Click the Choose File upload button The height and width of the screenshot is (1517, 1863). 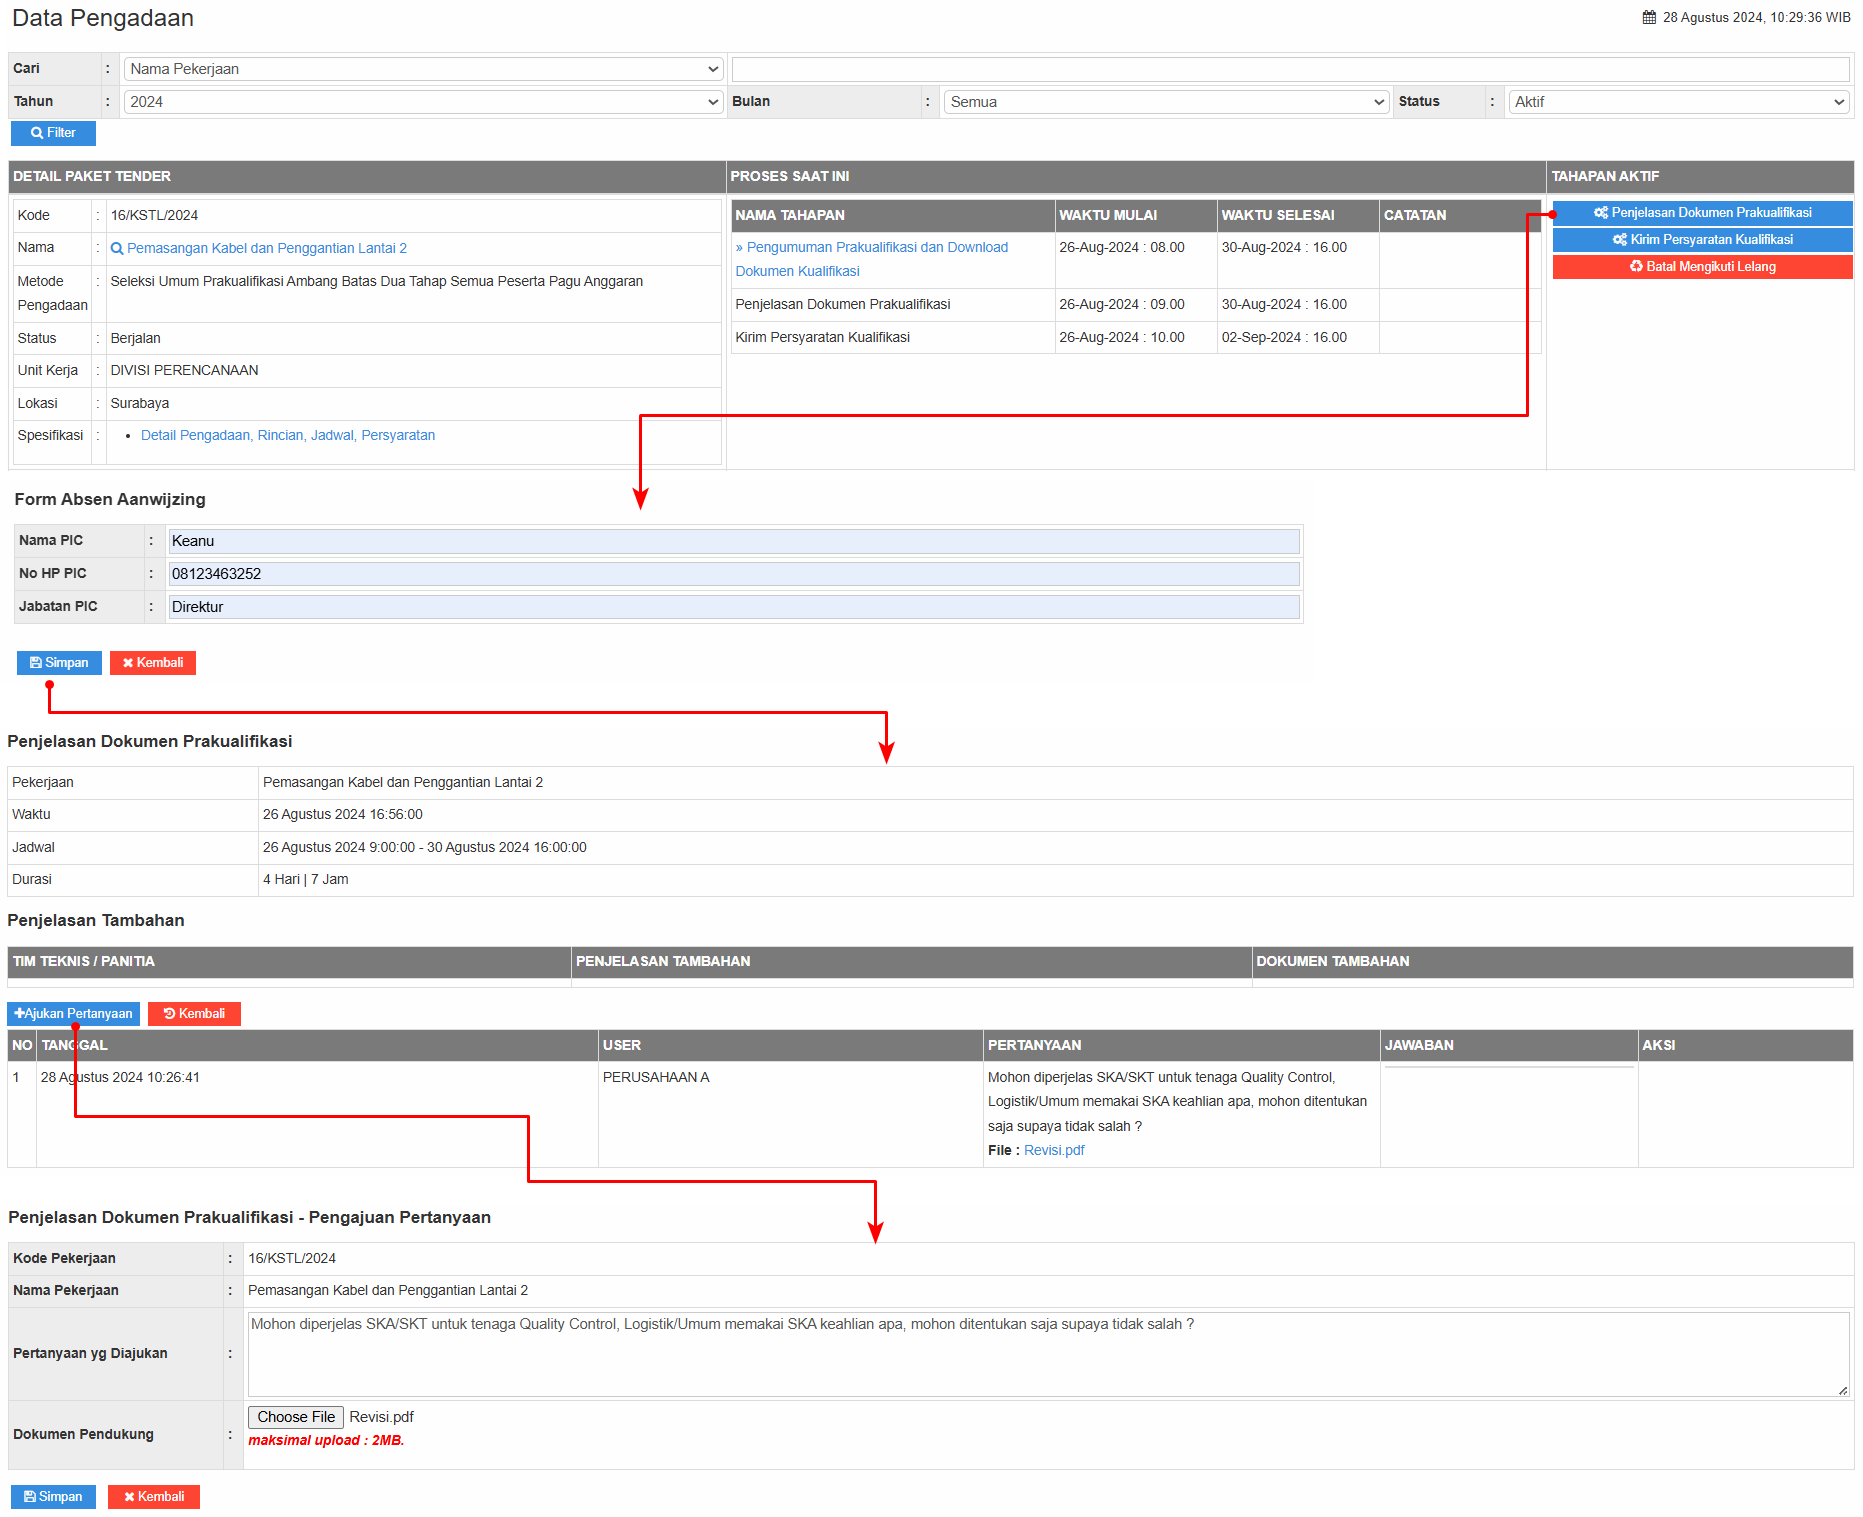click(x=296, y=1417)
